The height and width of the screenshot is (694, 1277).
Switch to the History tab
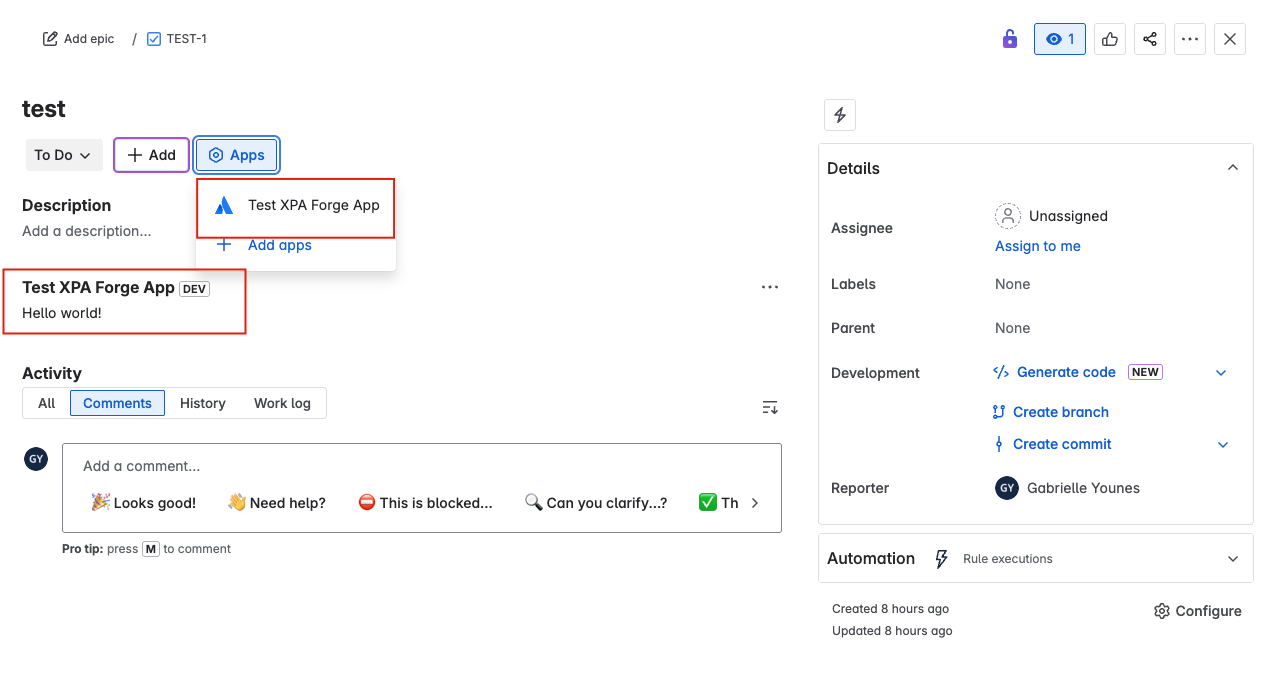(202, 403)
